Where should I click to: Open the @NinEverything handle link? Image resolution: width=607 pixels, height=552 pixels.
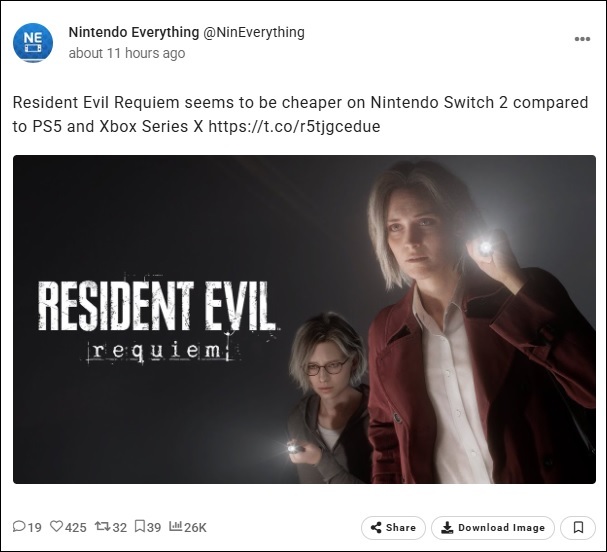(254, 33)
